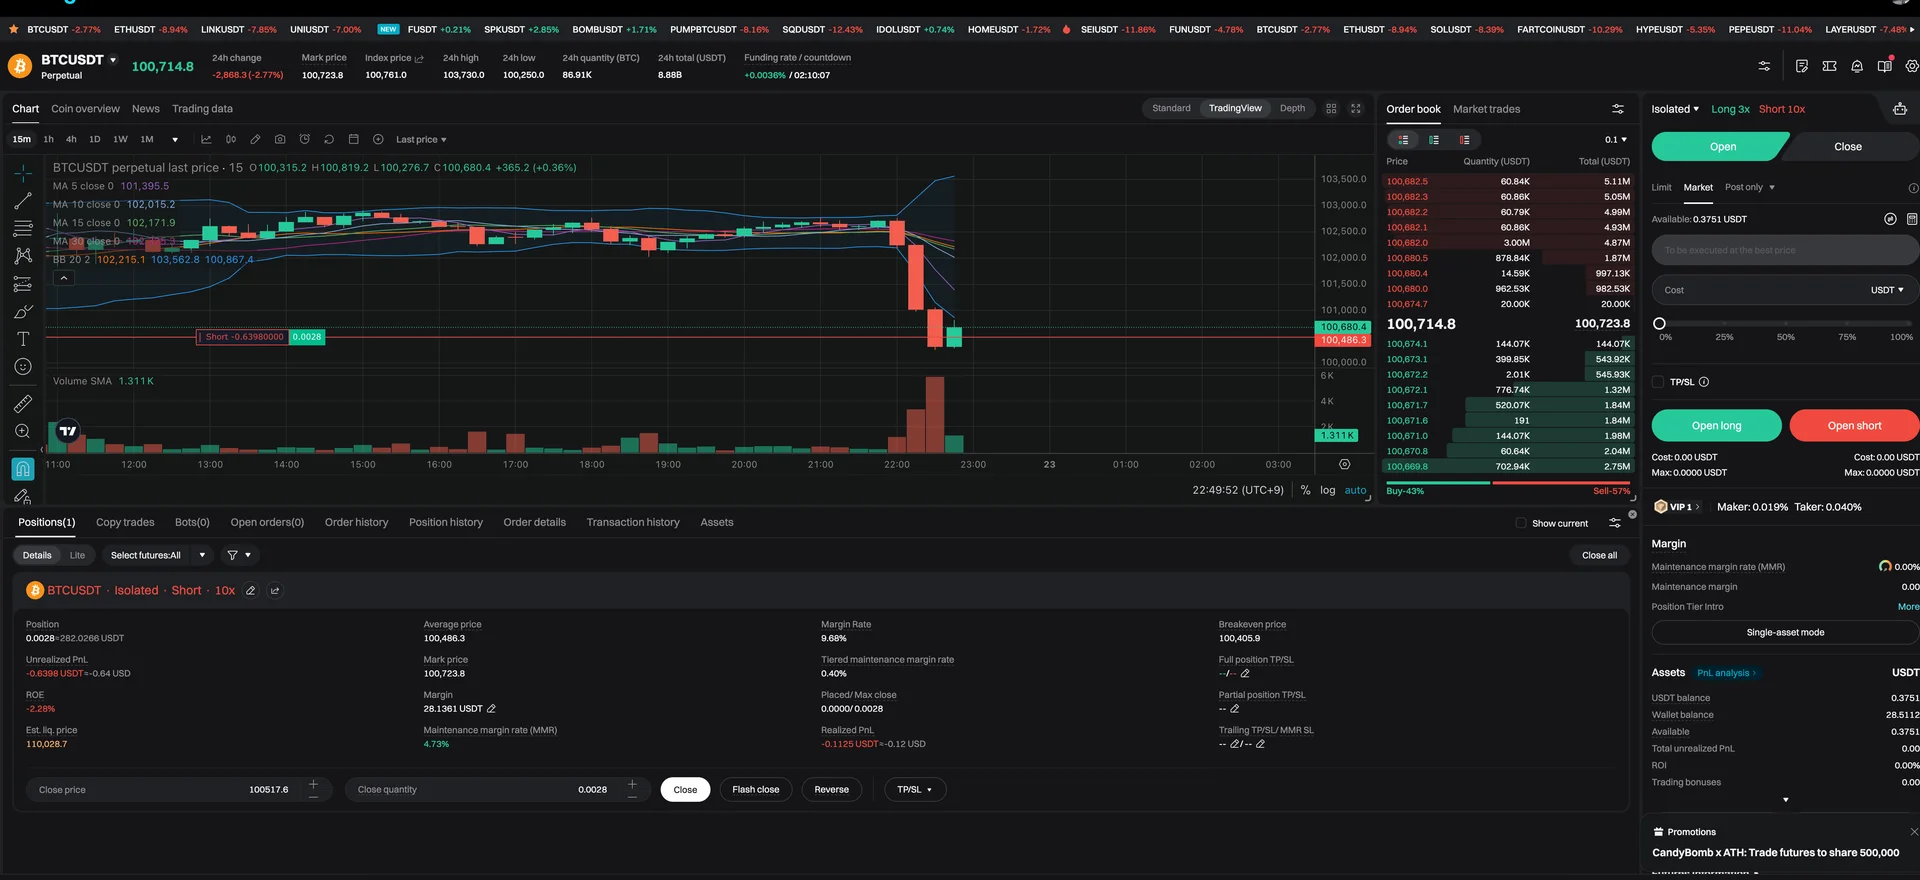Open the Last price dropdown
This screenshot has height=880, width=1920.
tap(421, 140)
